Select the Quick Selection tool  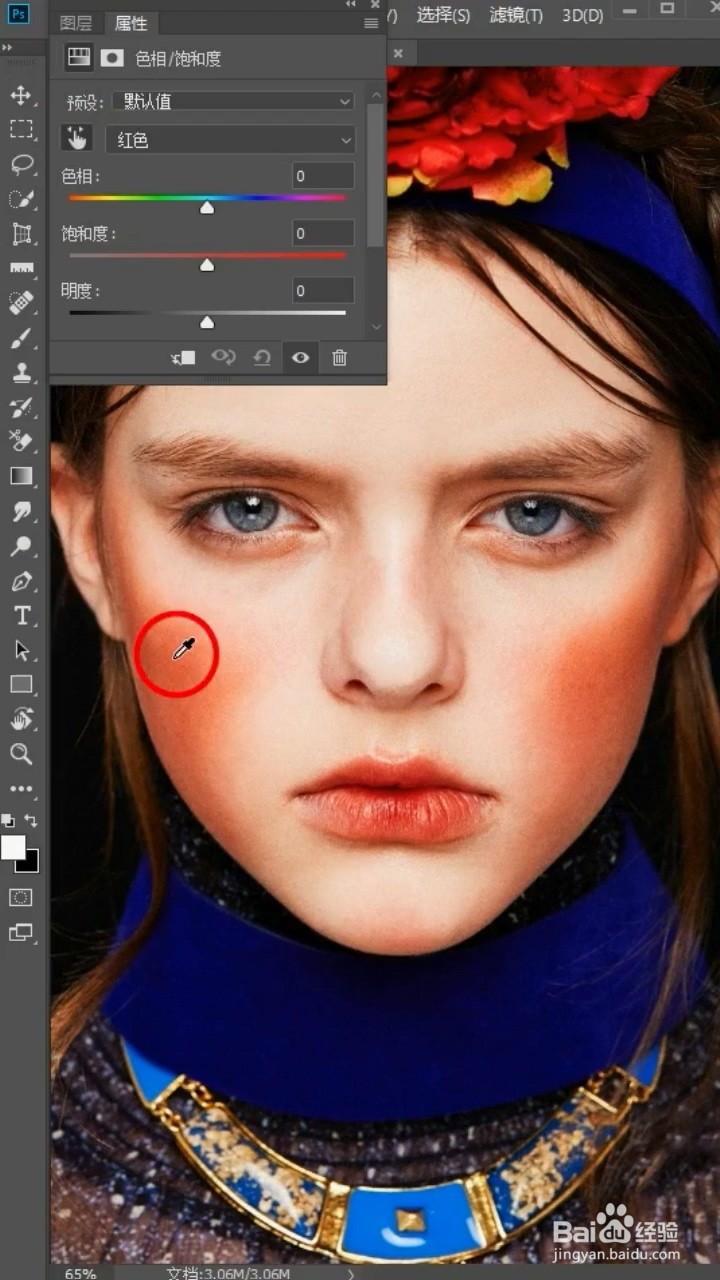click(21, 199)
